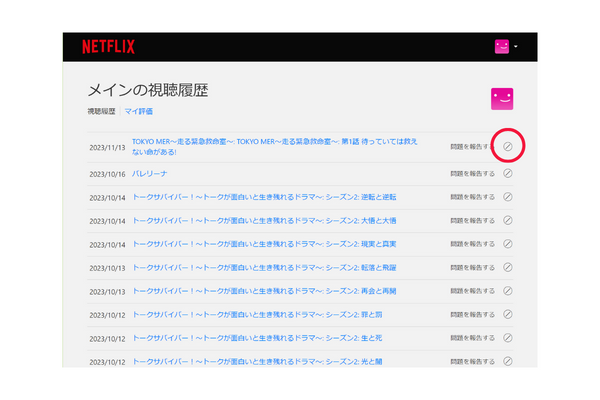600x400 pixels.
Task: Open the トークサバイバー 罪と罰 episode link
Action: [x=257, y=315]
